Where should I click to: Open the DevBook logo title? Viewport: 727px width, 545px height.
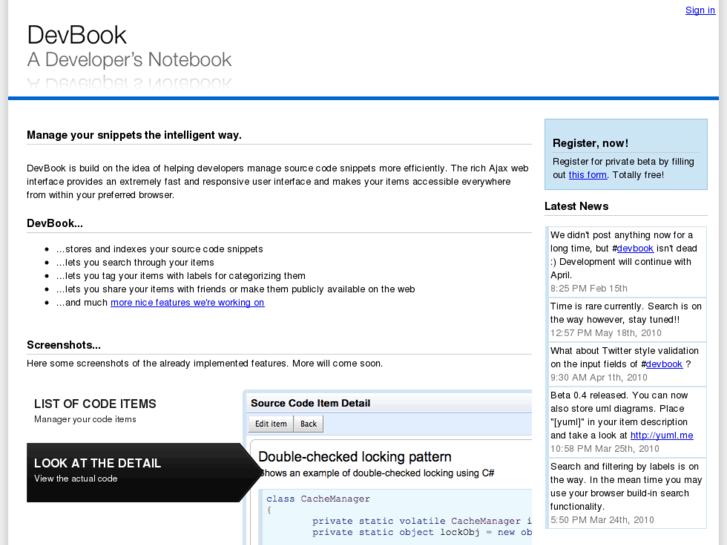coord(77,36)
